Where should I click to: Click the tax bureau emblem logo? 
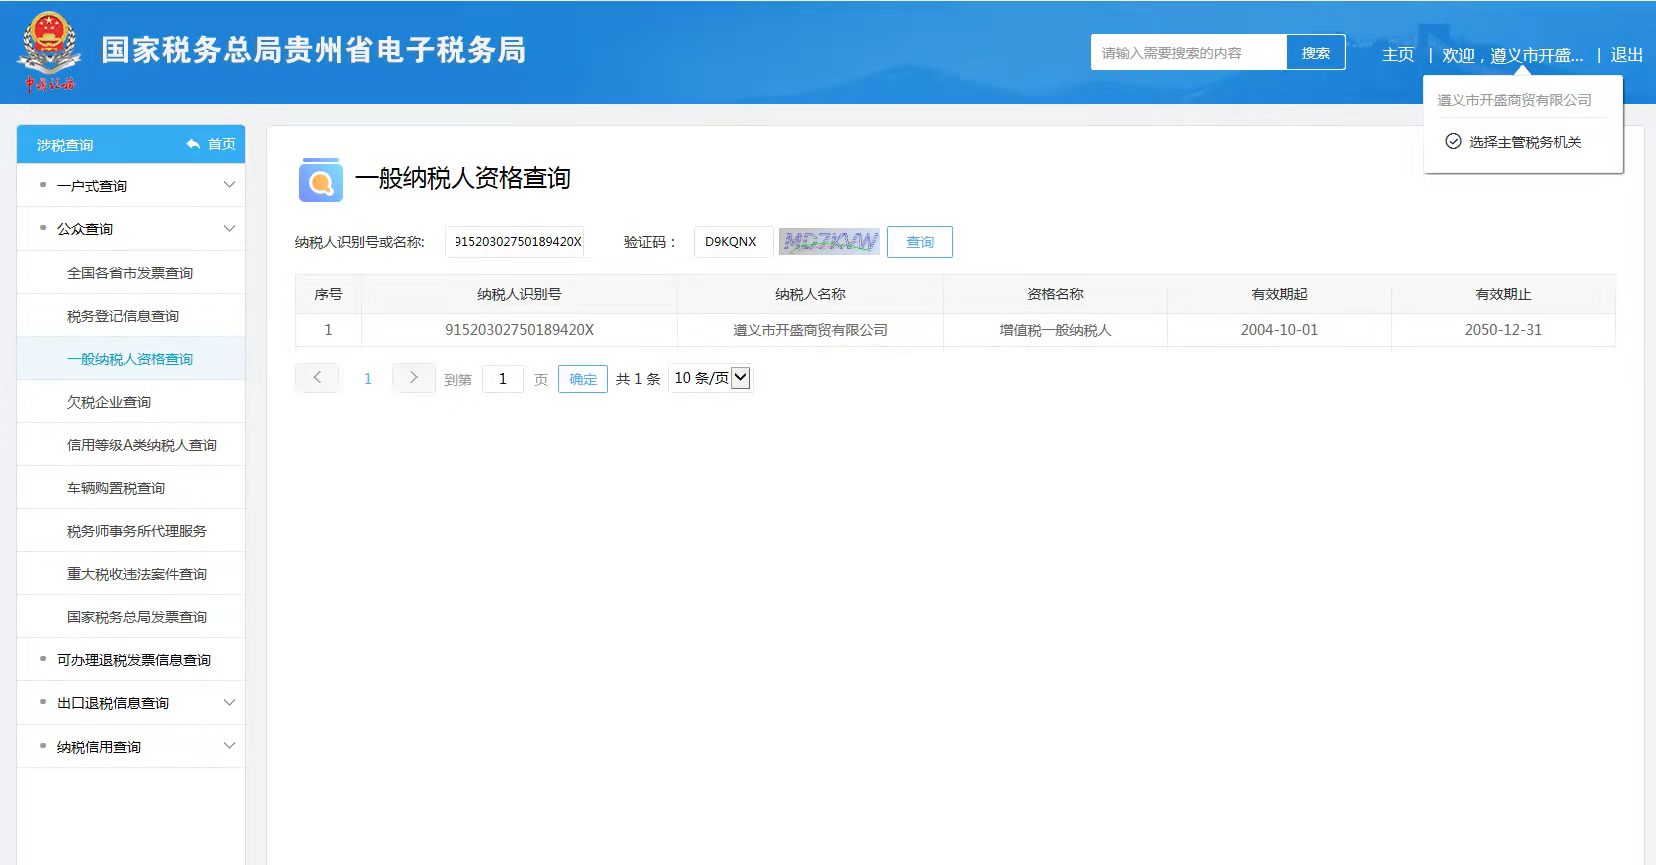coord(49,50)
